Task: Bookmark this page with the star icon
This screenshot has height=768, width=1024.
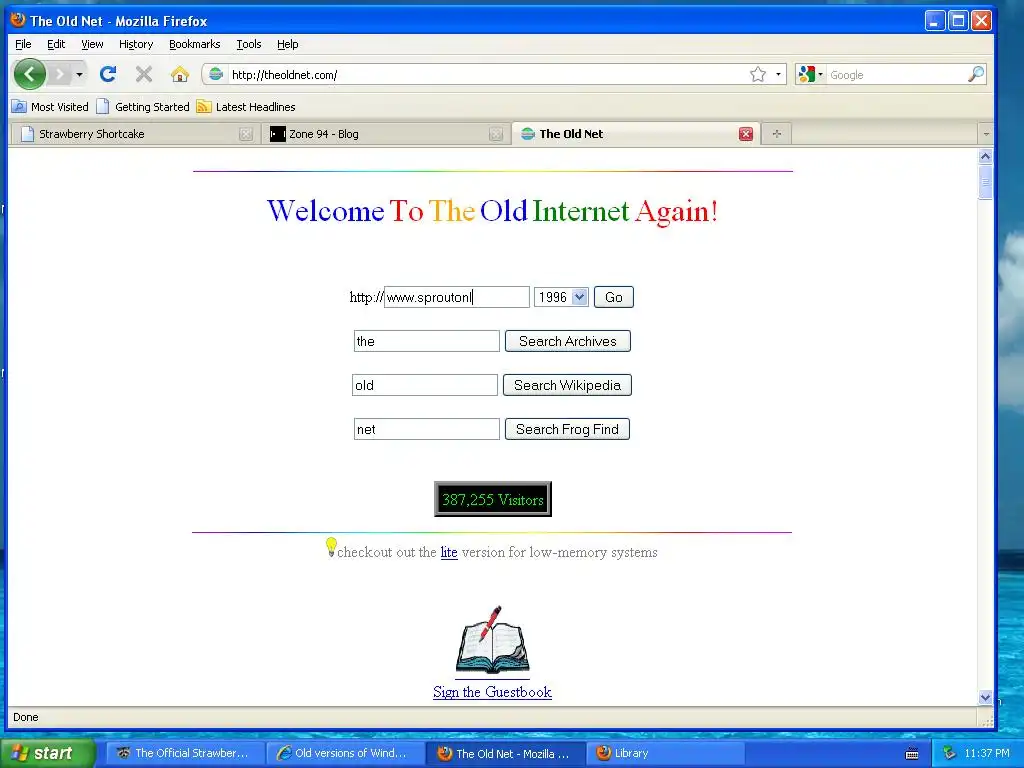Action: coord(758,74)
